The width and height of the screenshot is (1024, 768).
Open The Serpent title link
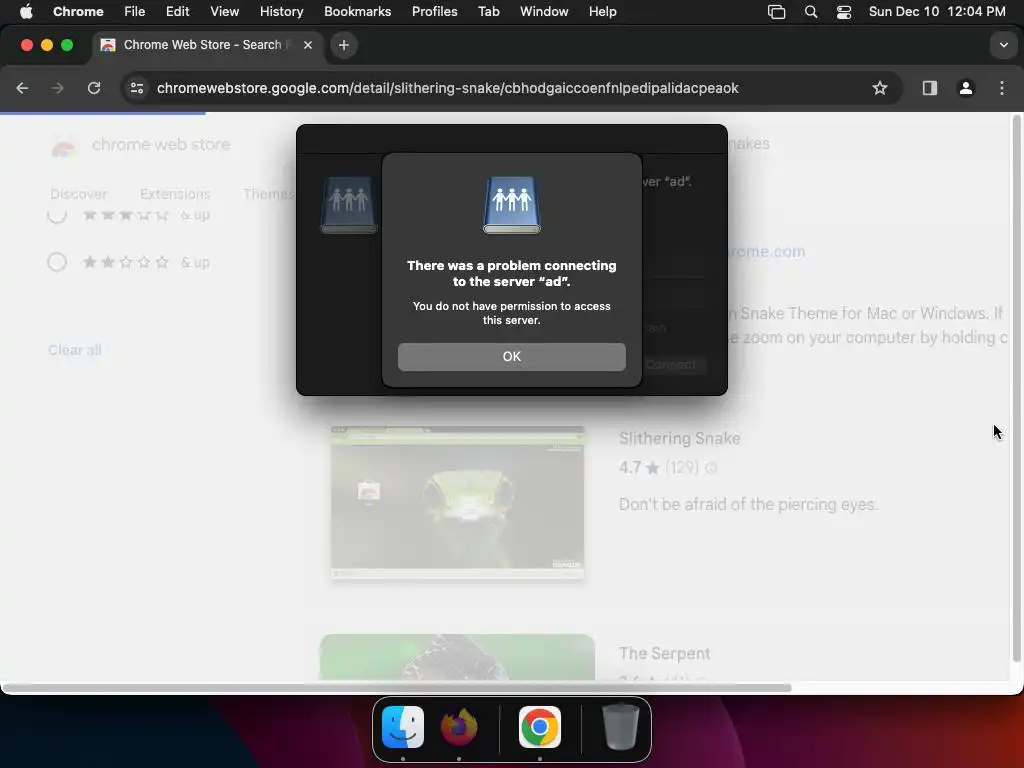coord(664,654)
